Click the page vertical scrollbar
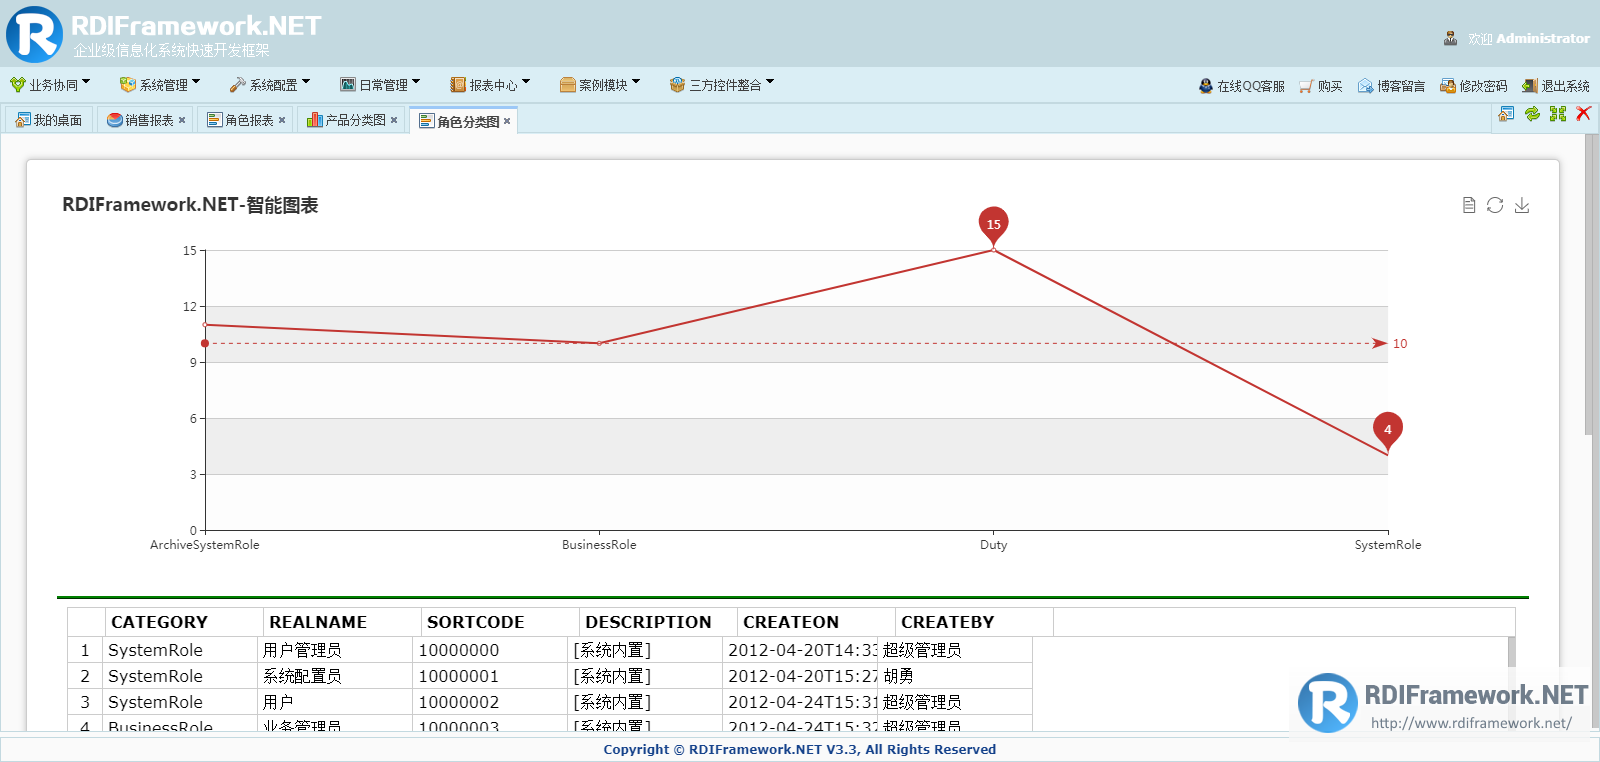The height and width of the screenshot is (762, 1600). tap(1590, 285)
